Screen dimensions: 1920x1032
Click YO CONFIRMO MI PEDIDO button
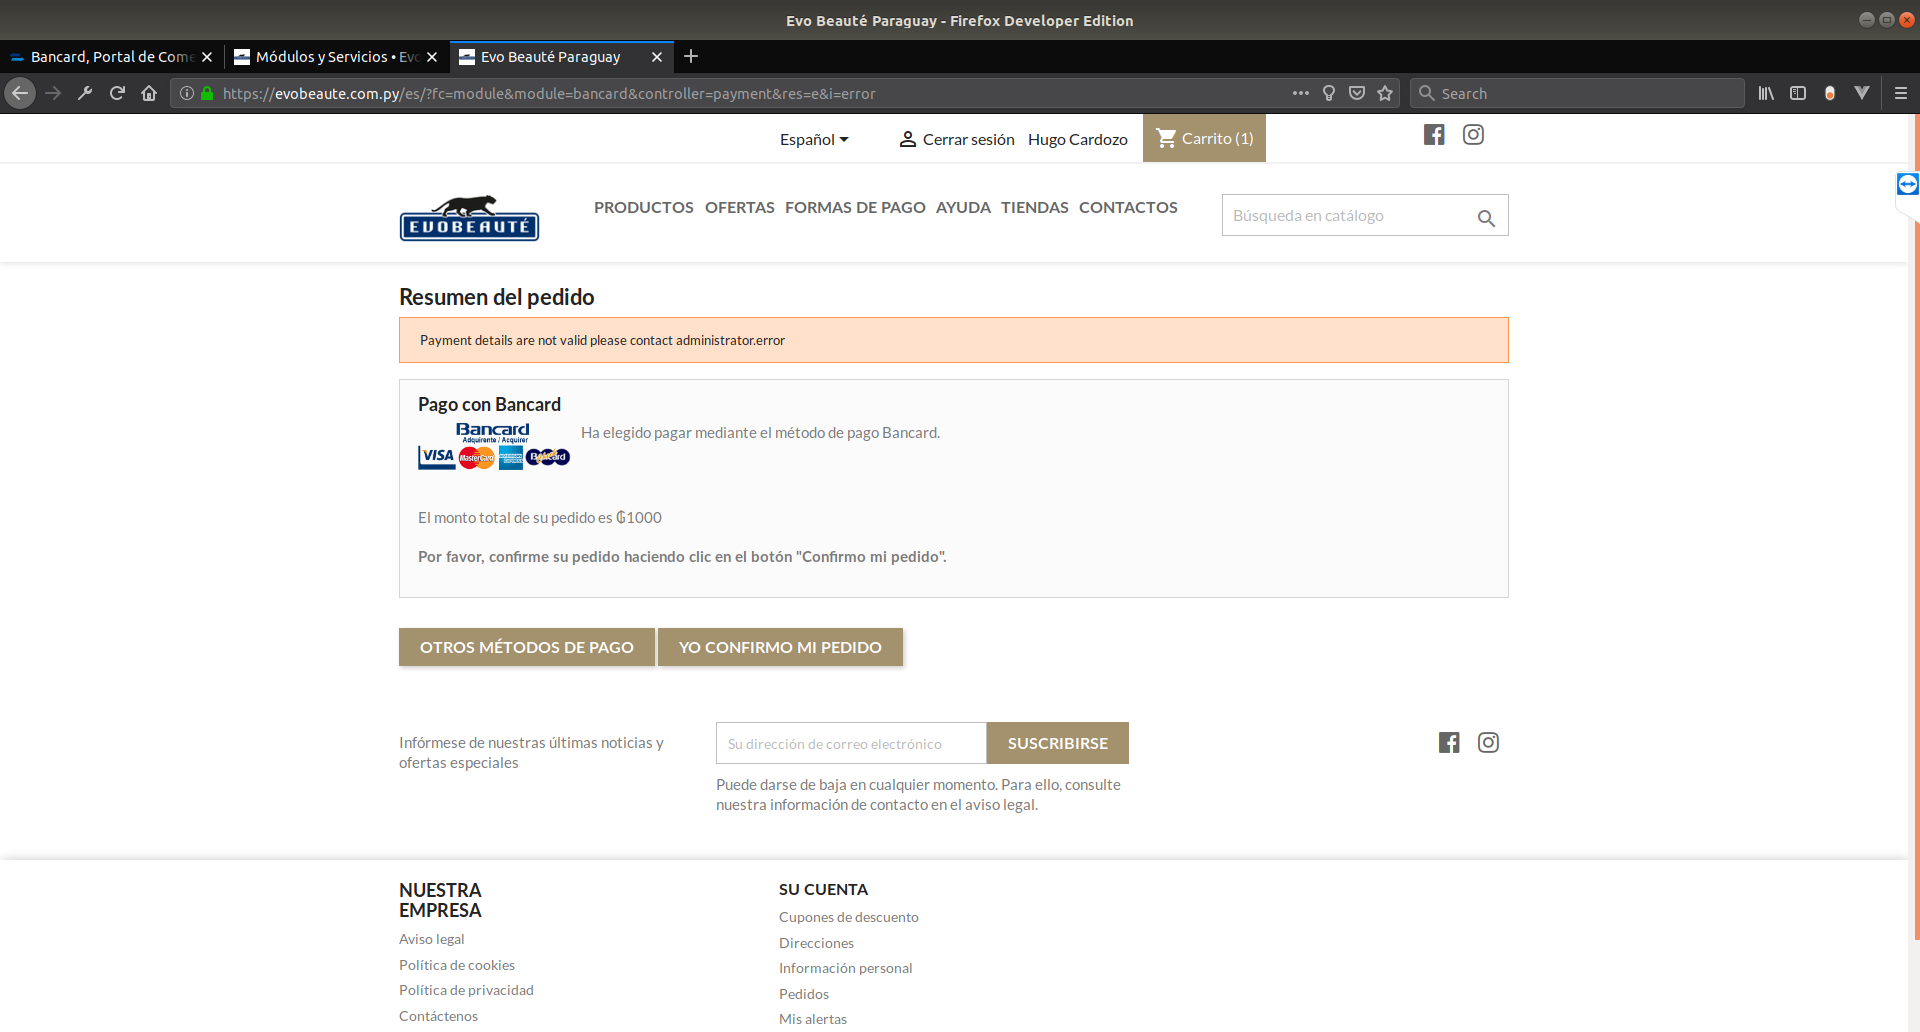780,647
